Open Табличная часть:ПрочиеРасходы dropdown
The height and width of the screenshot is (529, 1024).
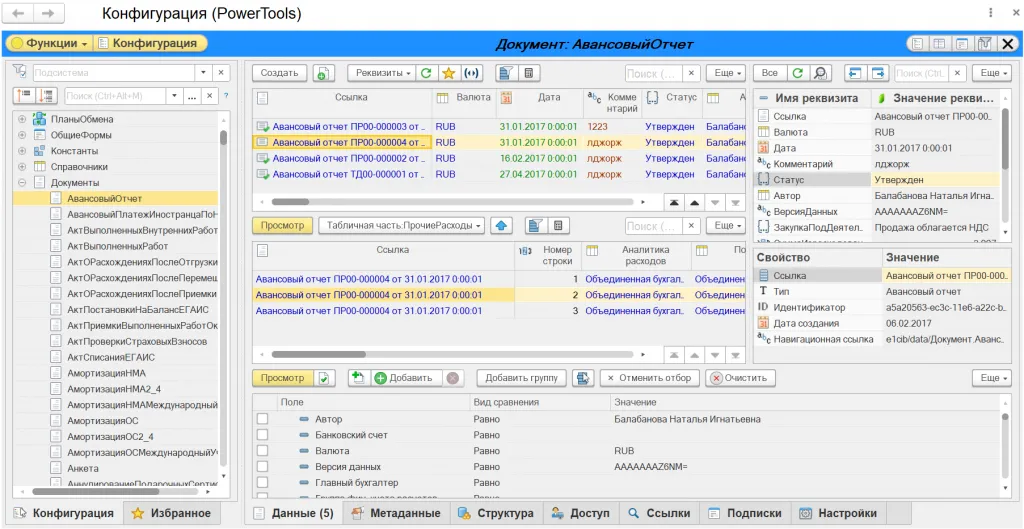[x=401, y=226]
